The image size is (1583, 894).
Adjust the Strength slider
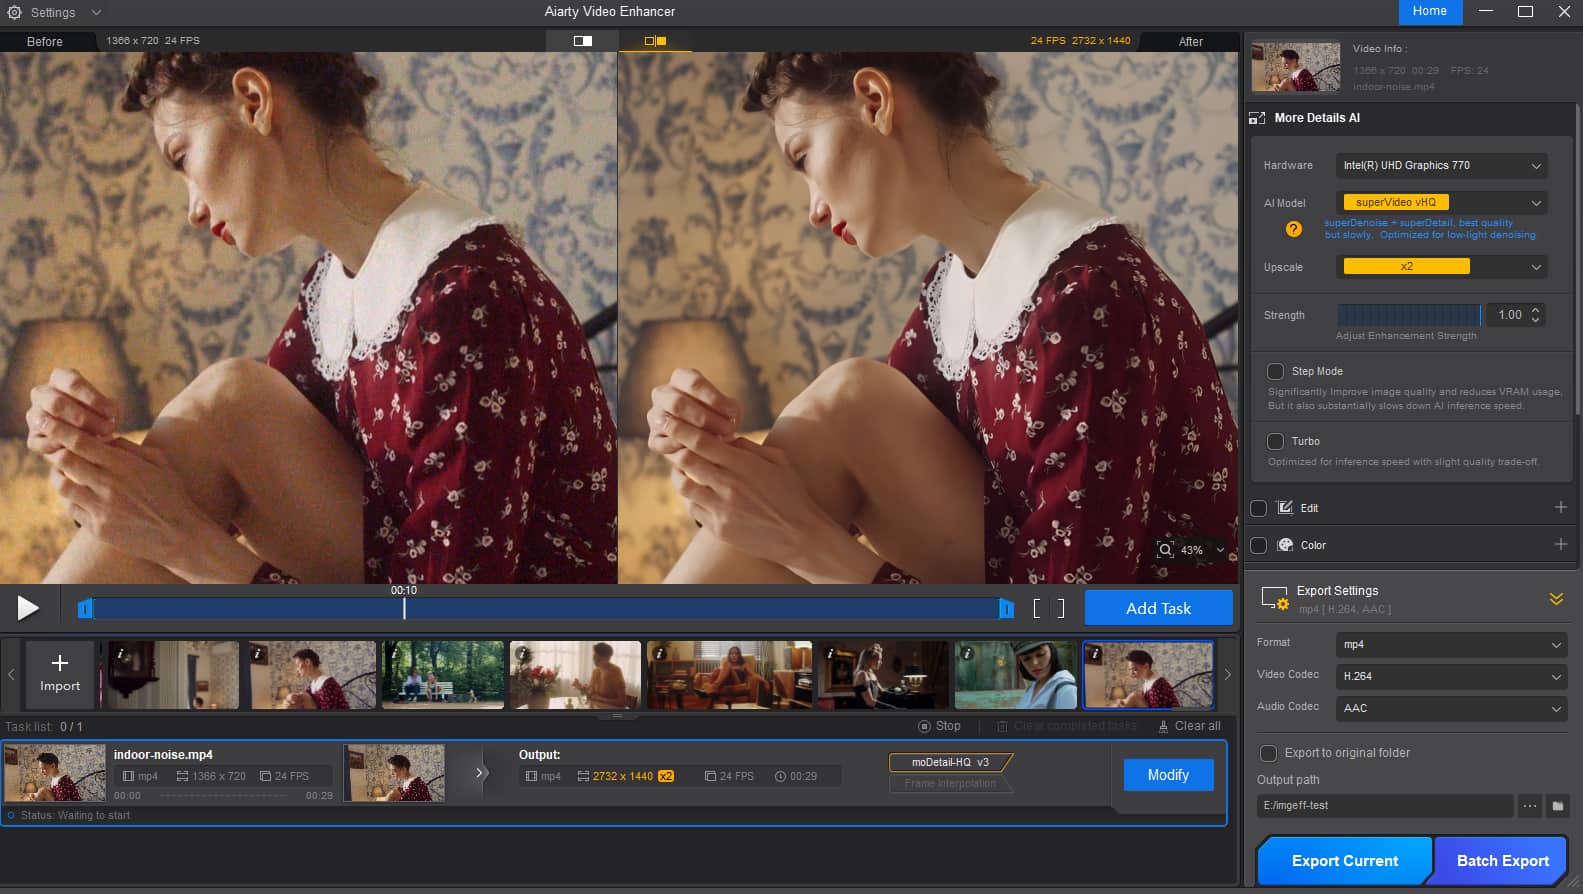pos(1408,315)
